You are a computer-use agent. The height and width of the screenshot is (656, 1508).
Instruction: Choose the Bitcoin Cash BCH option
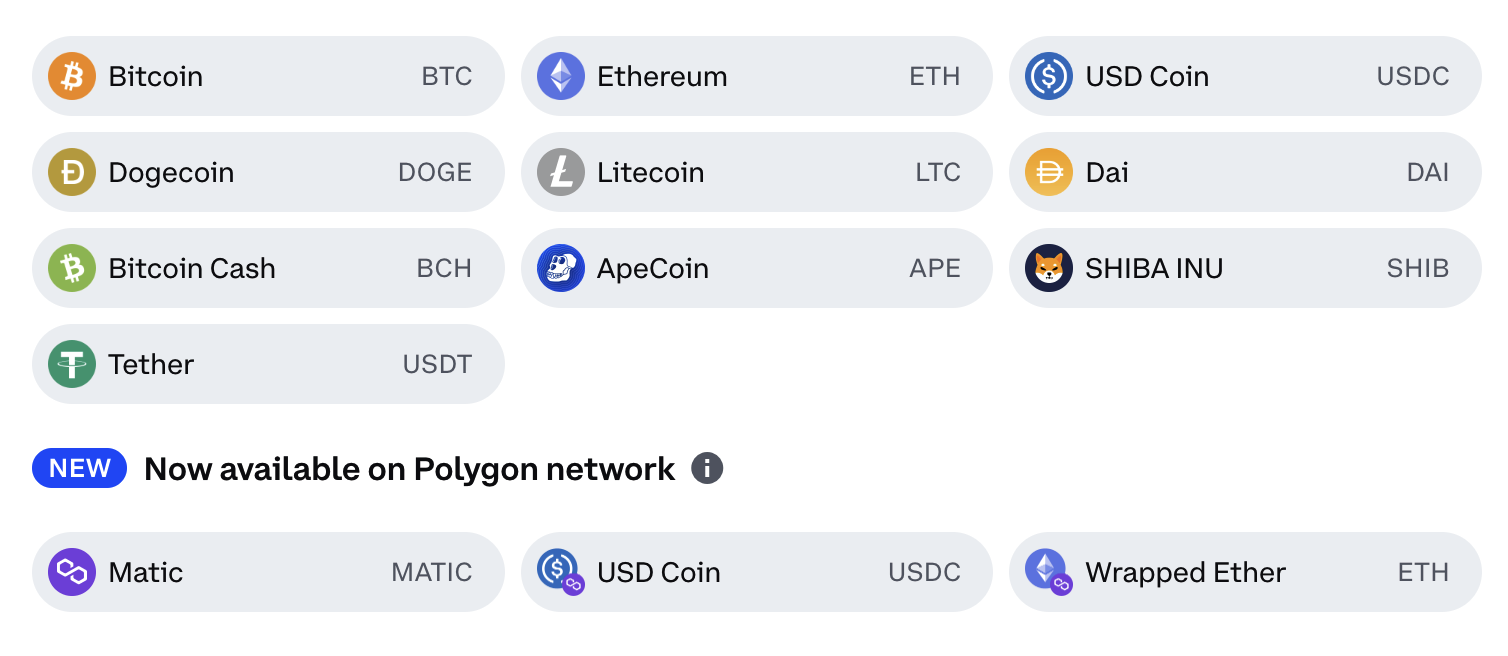click(x=268, y=268)
